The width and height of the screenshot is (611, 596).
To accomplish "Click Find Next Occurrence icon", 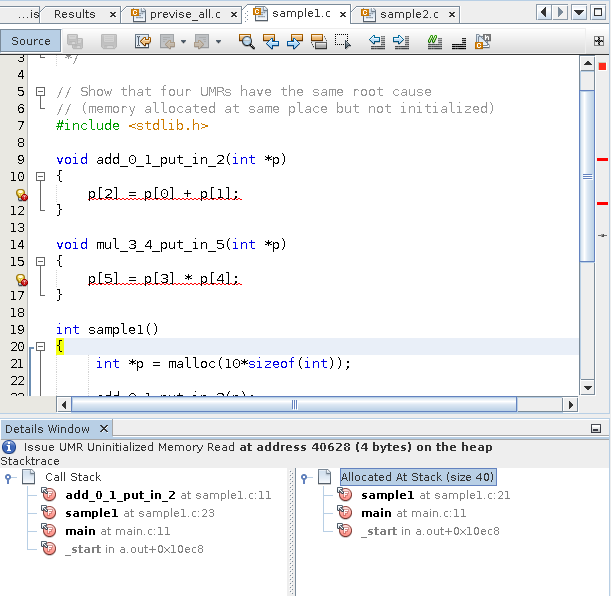I will pos(295,41).
